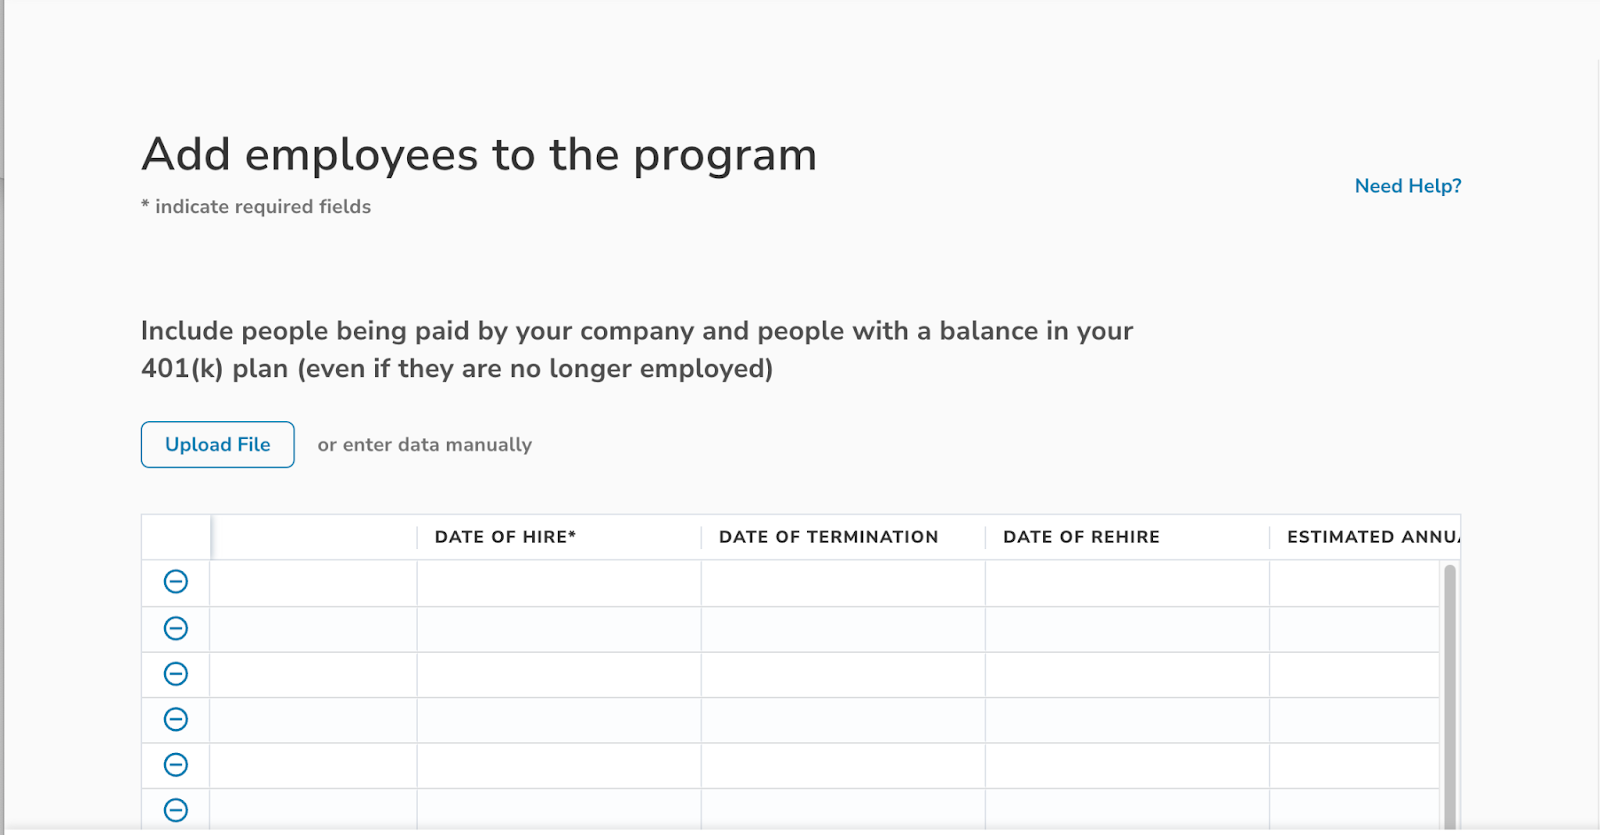Click fifth row's Date of Hire cell
Viewport: 1600px width, 835px height.
point(559,766)
